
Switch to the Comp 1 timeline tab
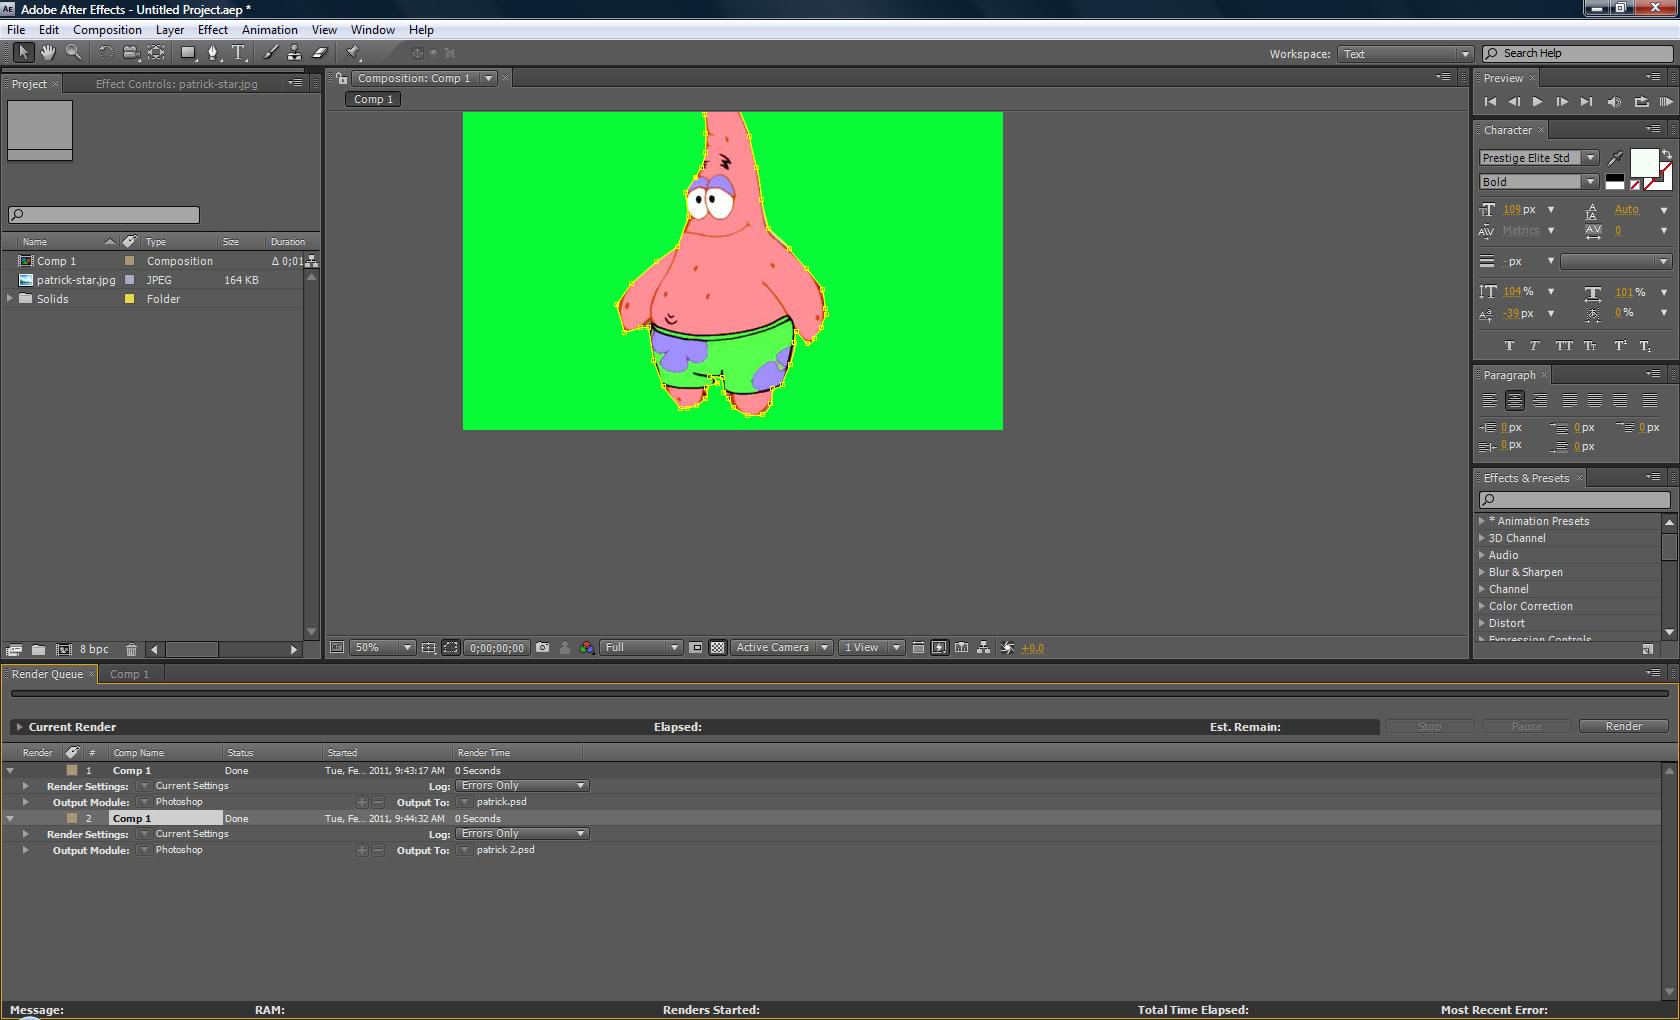(x=129, y=674)
